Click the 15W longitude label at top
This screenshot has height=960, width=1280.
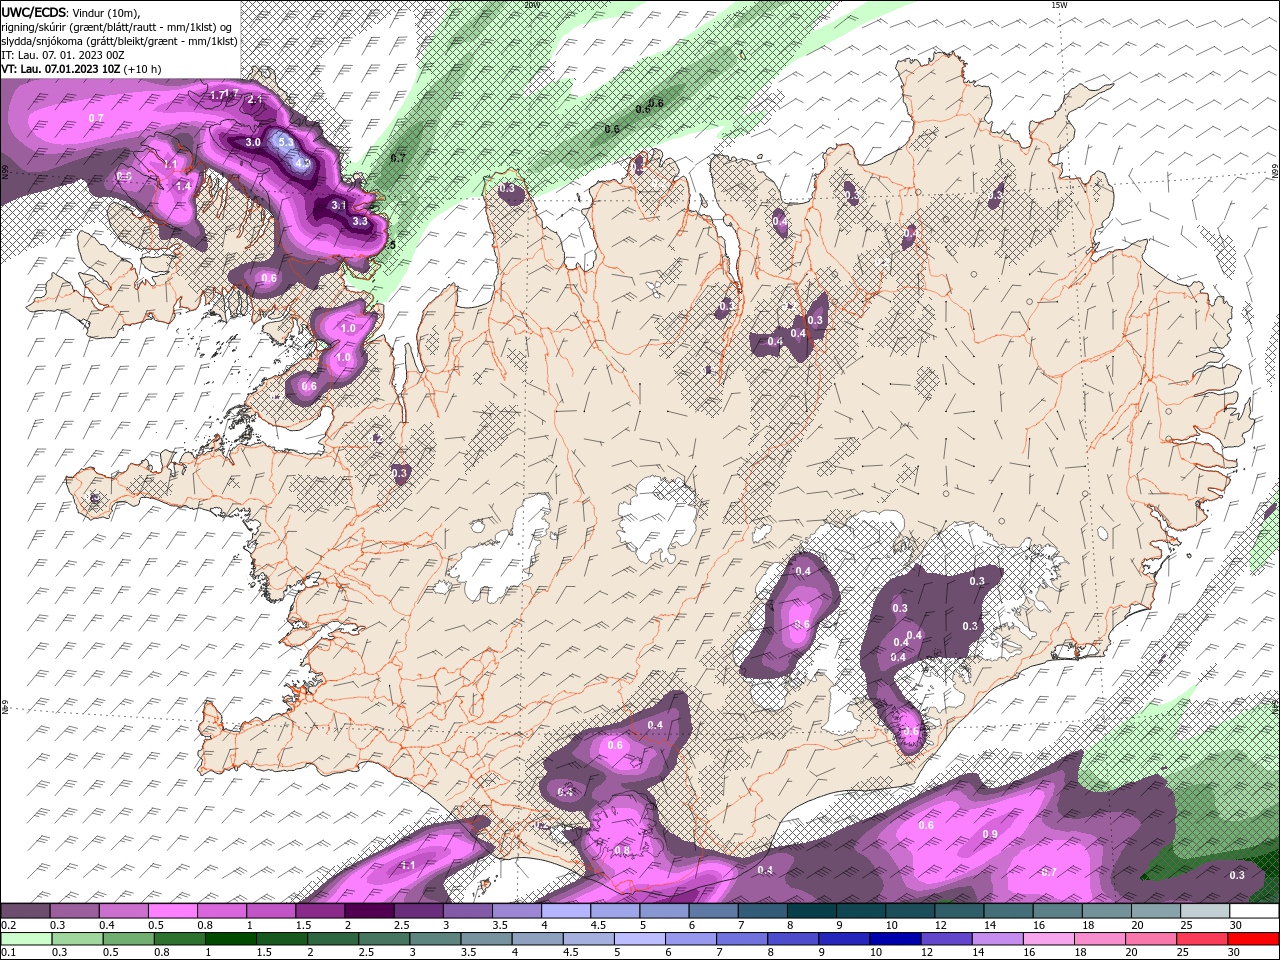tap(1059, 5)
